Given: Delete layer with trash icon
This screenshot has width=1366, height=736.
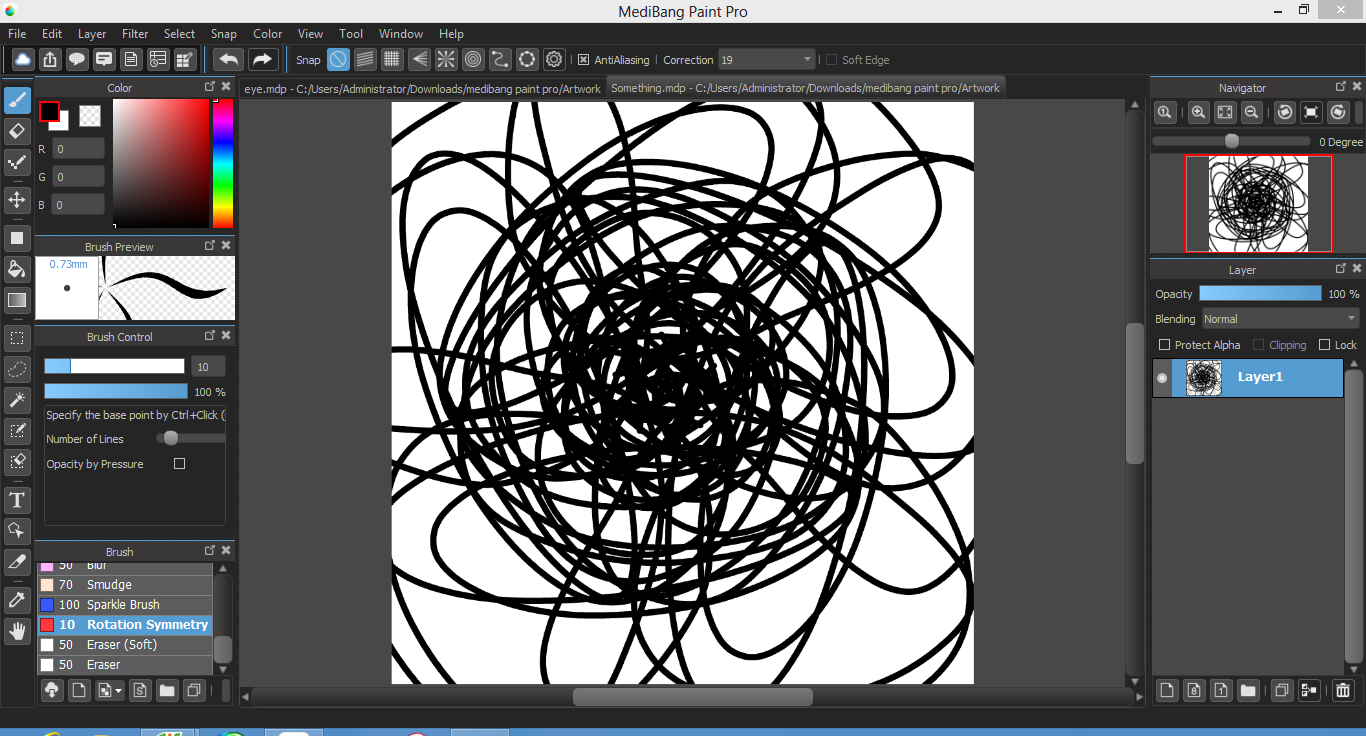Looking at the screenshot, I should 1343,690.
